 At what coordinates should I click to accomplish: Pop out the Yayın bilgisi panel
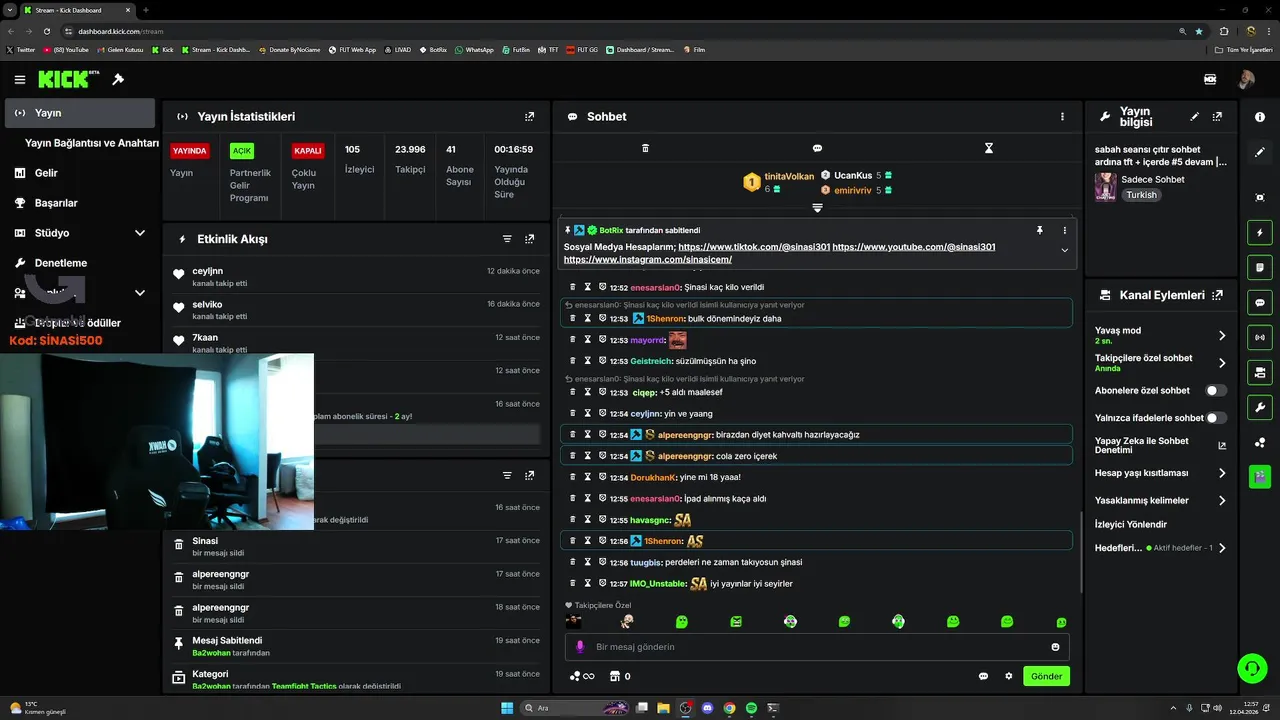click(x=1217, y=117)
